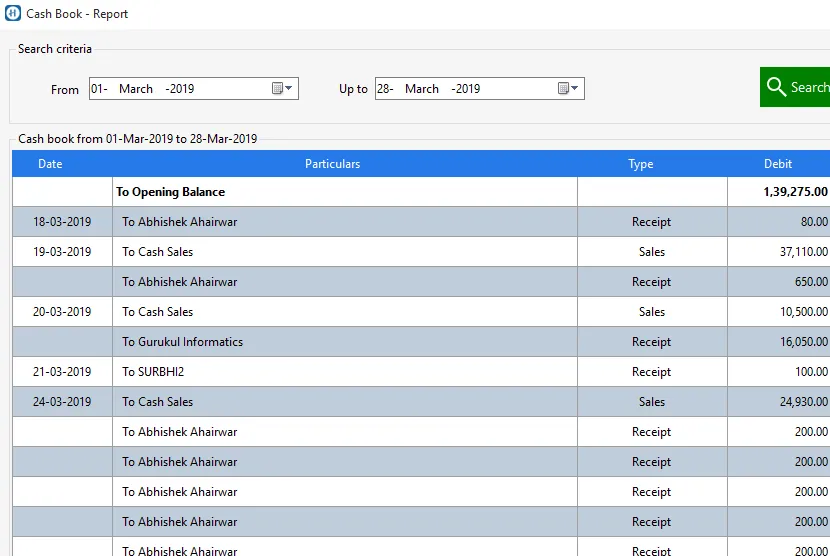
Task: Click the day 28 in Up to date
Action: coord(384,89)
